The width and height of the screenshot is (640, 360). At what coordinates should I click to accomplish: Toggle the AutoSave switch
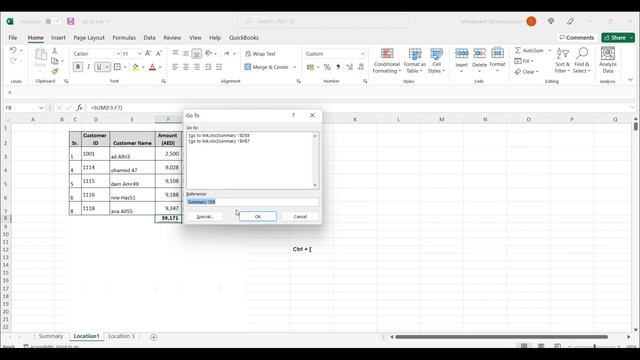pyautogui.click(x=53, y=21)
